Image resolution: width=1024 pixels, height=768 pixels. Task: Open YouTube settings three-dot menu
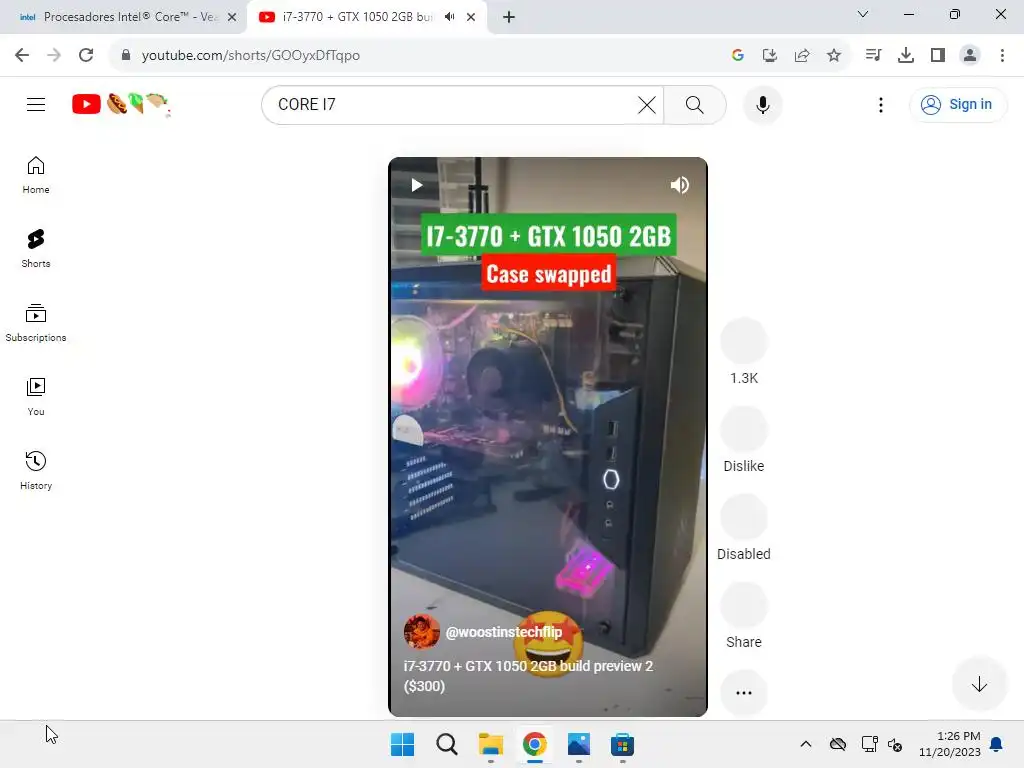[881, 104]
